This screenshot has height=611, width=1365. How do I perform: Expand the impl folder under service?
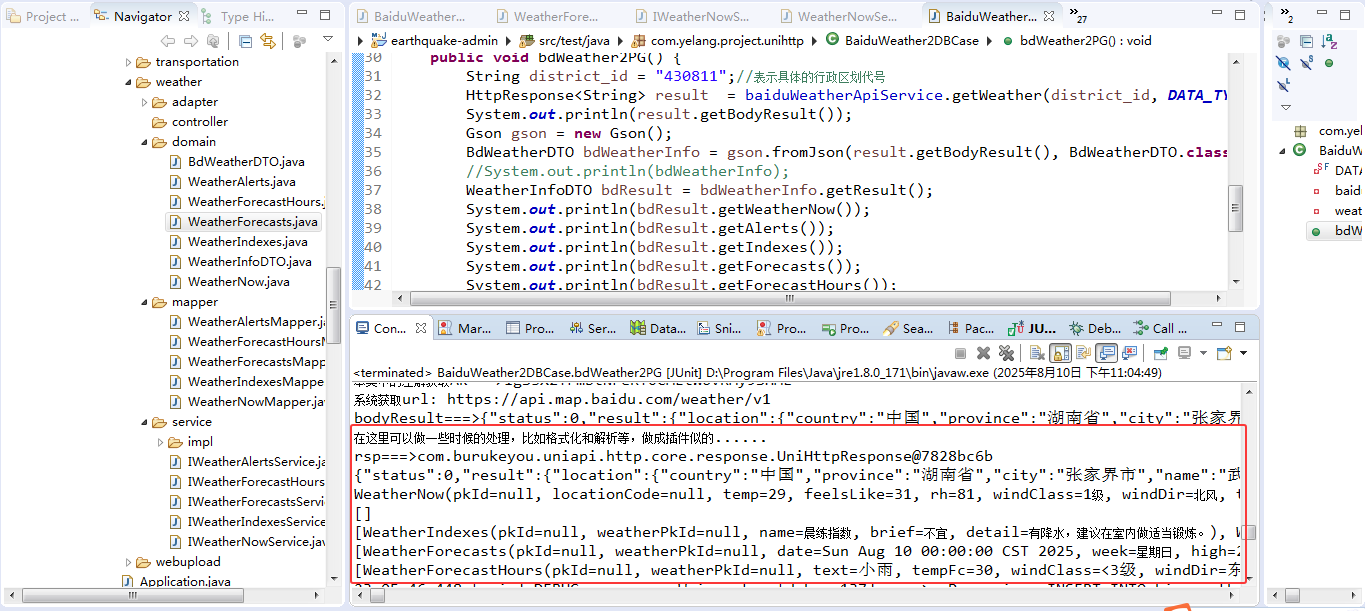tap(161, 442)
